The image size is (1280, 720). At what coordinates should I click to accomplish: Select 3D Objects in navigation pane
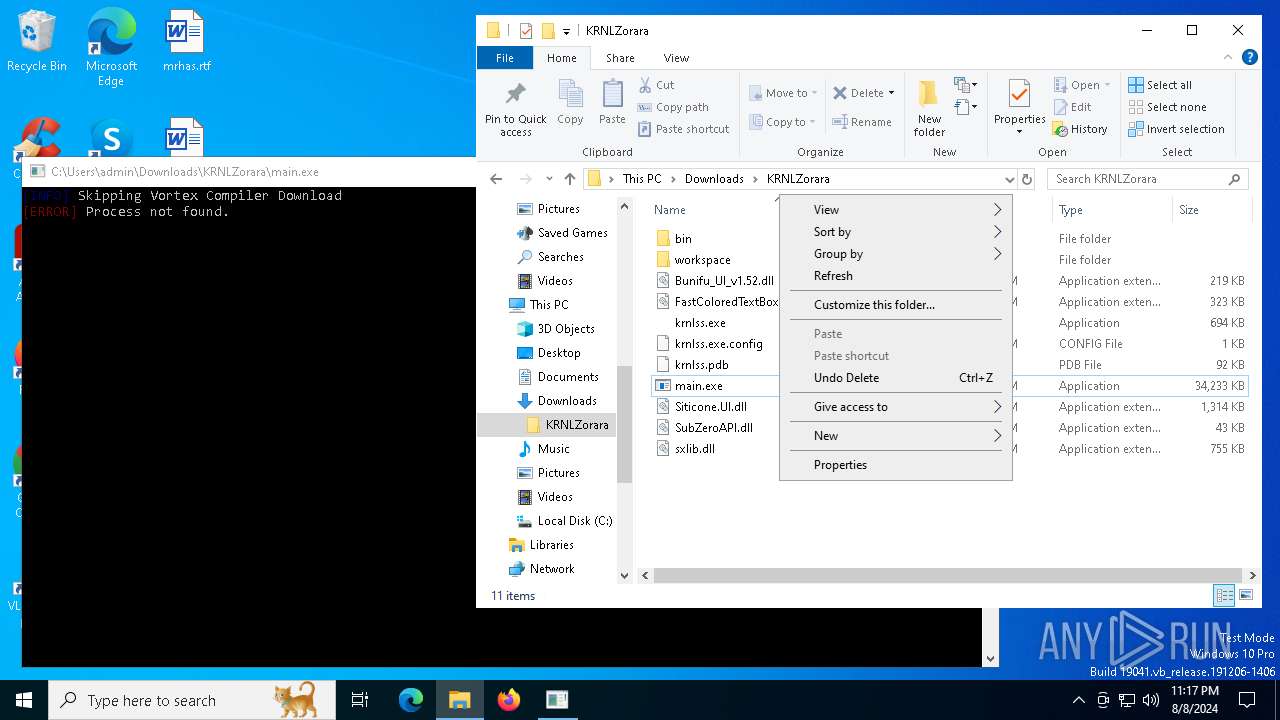coord(556,329)
